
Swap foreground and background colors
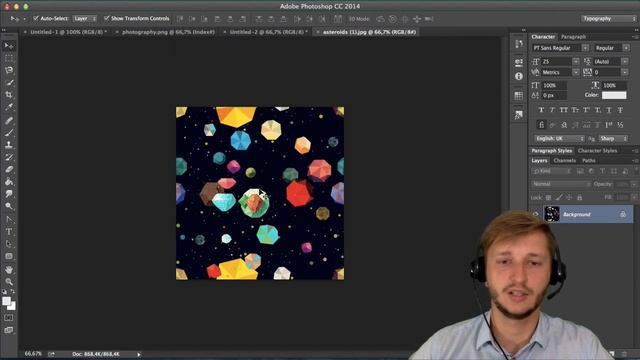13,291
